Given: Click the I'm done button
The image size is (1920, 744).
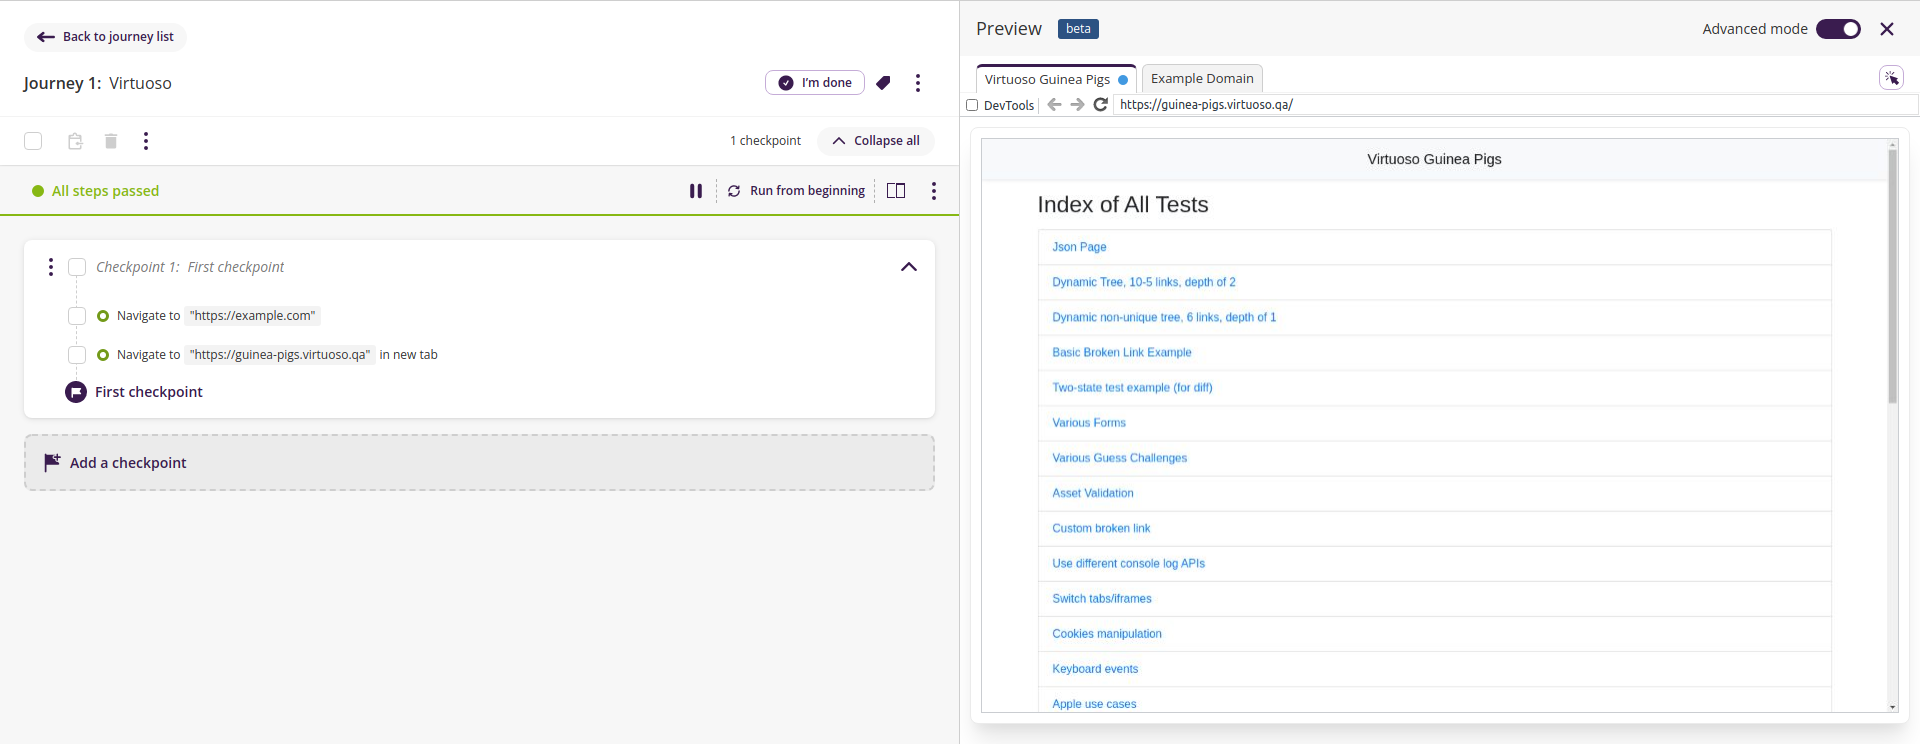Looking at the screenshot, I should (x=815, y=83).
